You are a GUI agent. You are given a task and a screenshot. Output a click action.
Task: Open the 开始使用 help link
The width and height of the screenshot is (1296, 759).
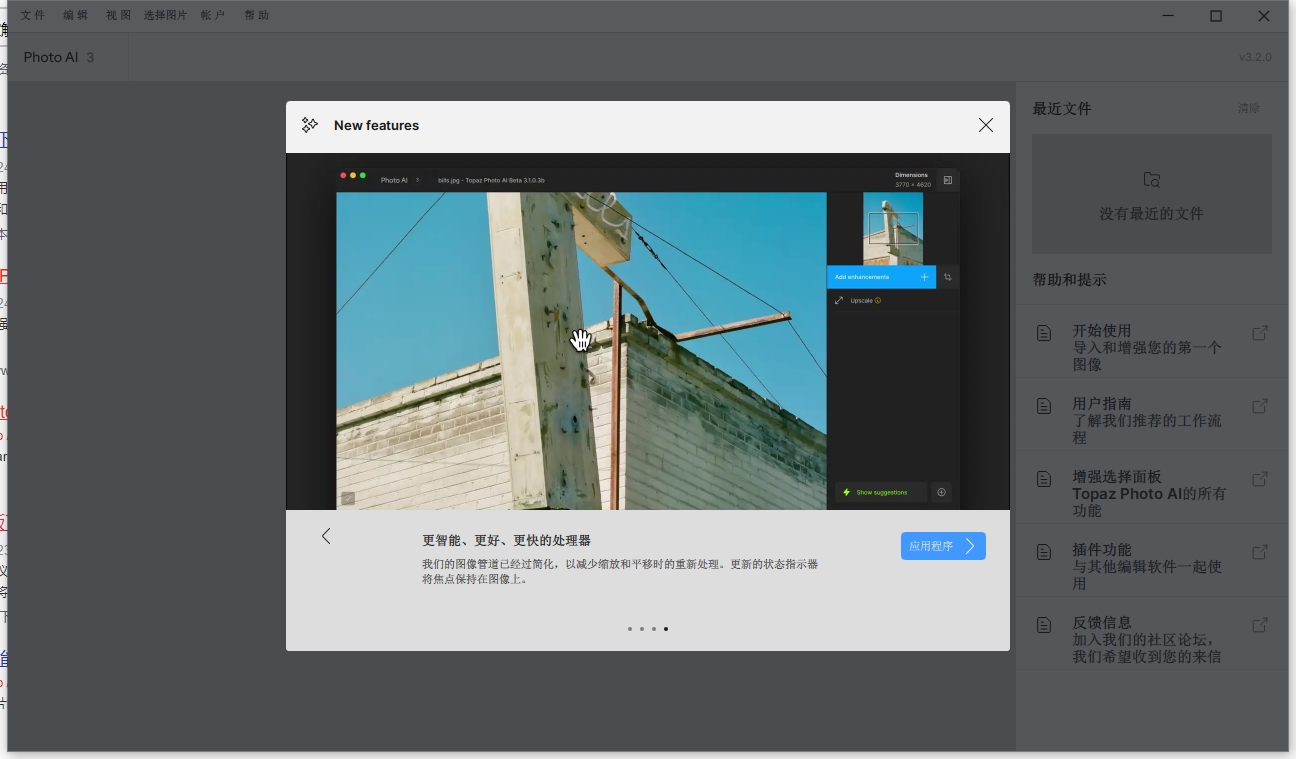pyautogui.click(x=1152, y=341)
